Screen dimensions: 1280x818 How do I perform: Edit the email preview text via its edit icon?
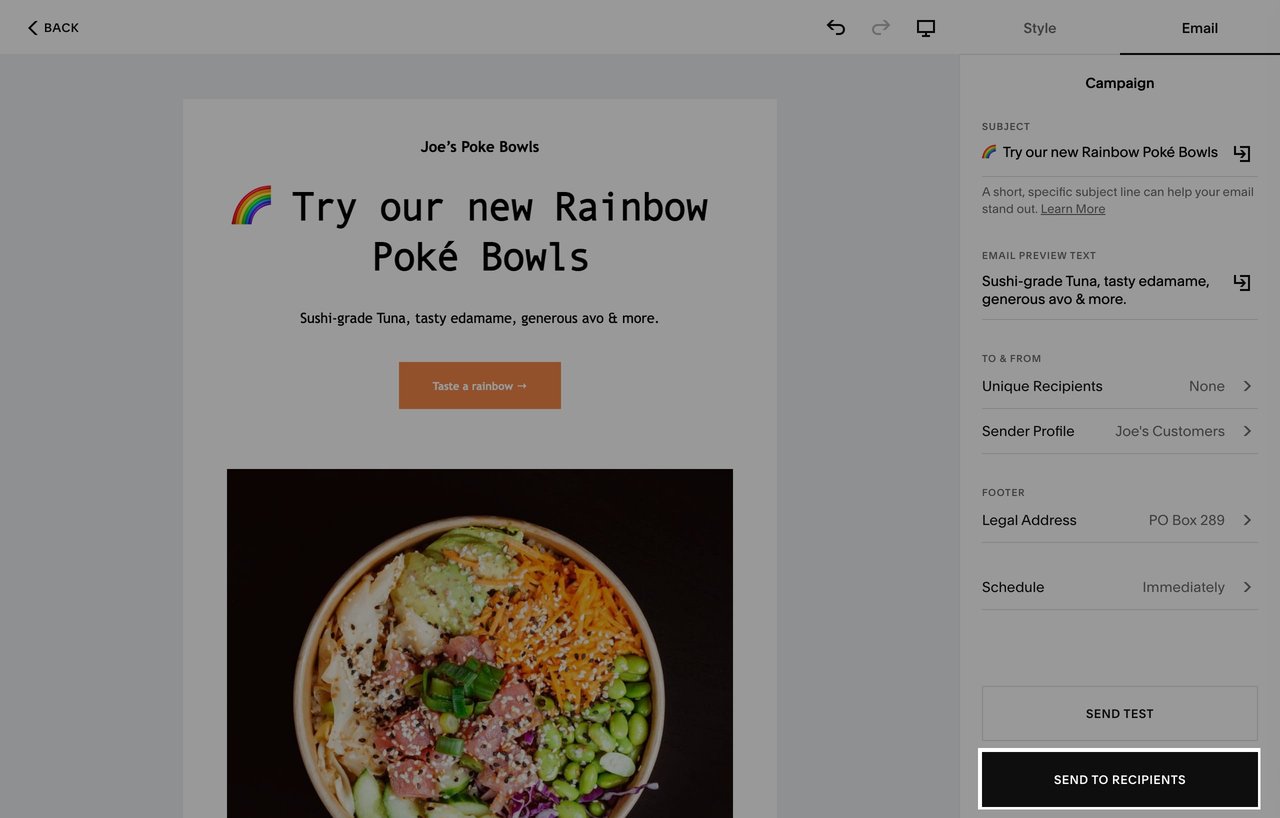tap(1241, 282)
